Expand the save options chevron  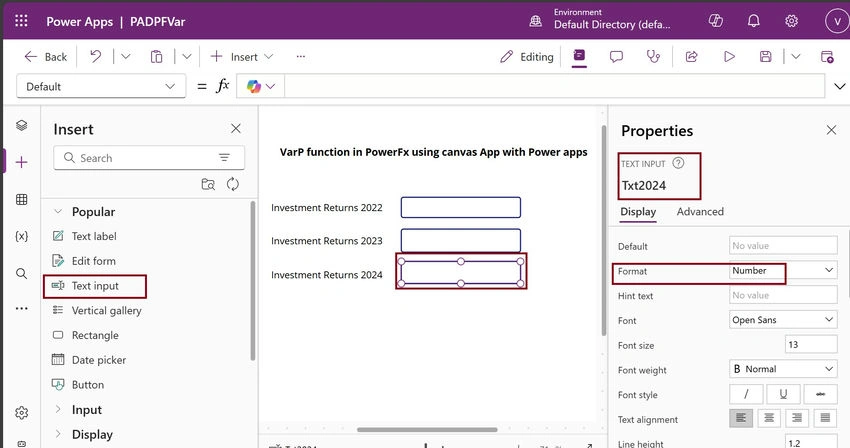(x=795, y=56)
